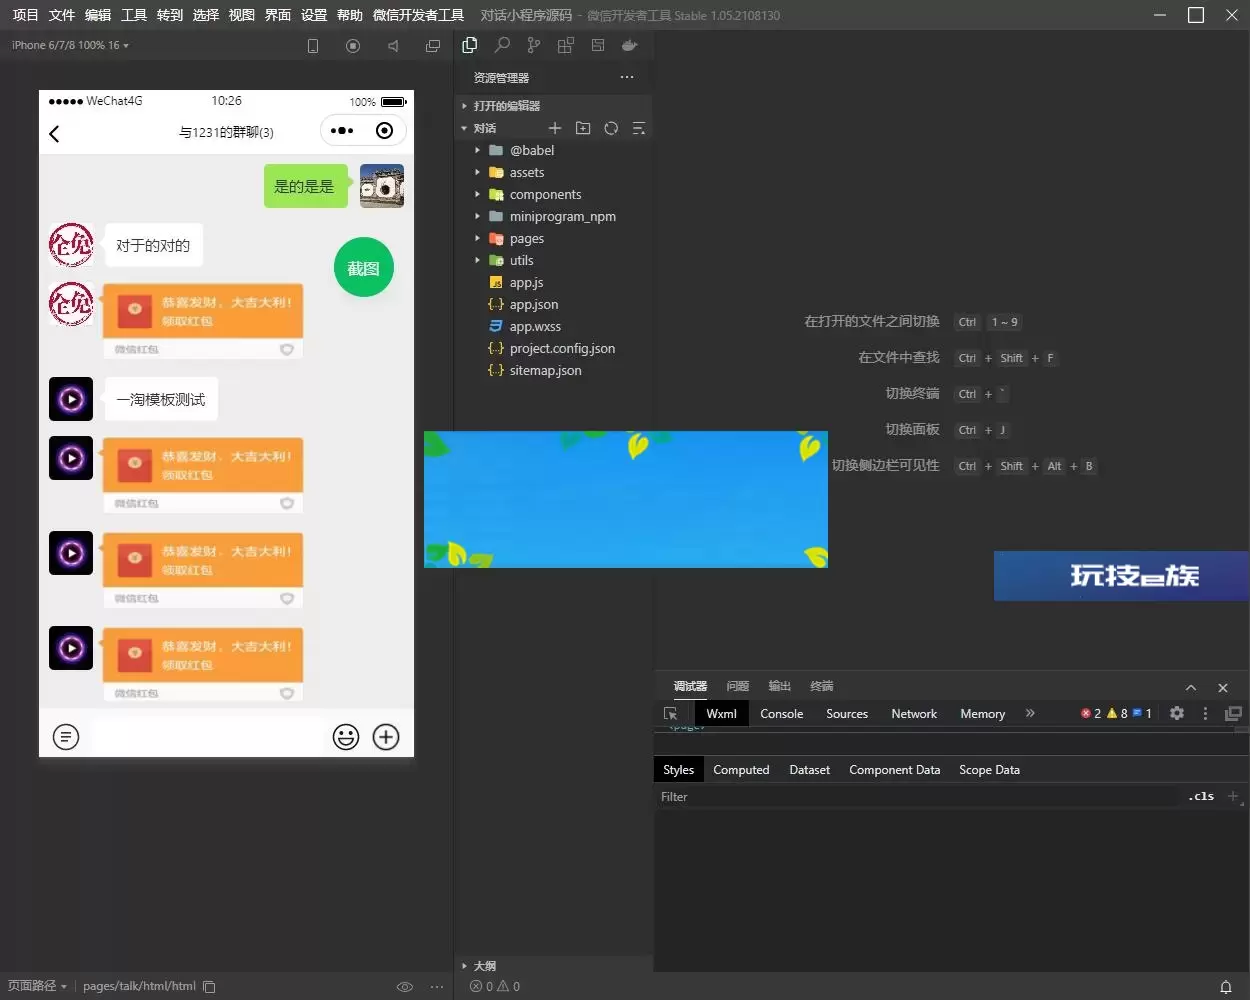Toggle the preview eye icon in bottom bar
Image resolution: width=1250 pixels, height=1000 pixels.
pyautogui.click(x=405, y=987)
